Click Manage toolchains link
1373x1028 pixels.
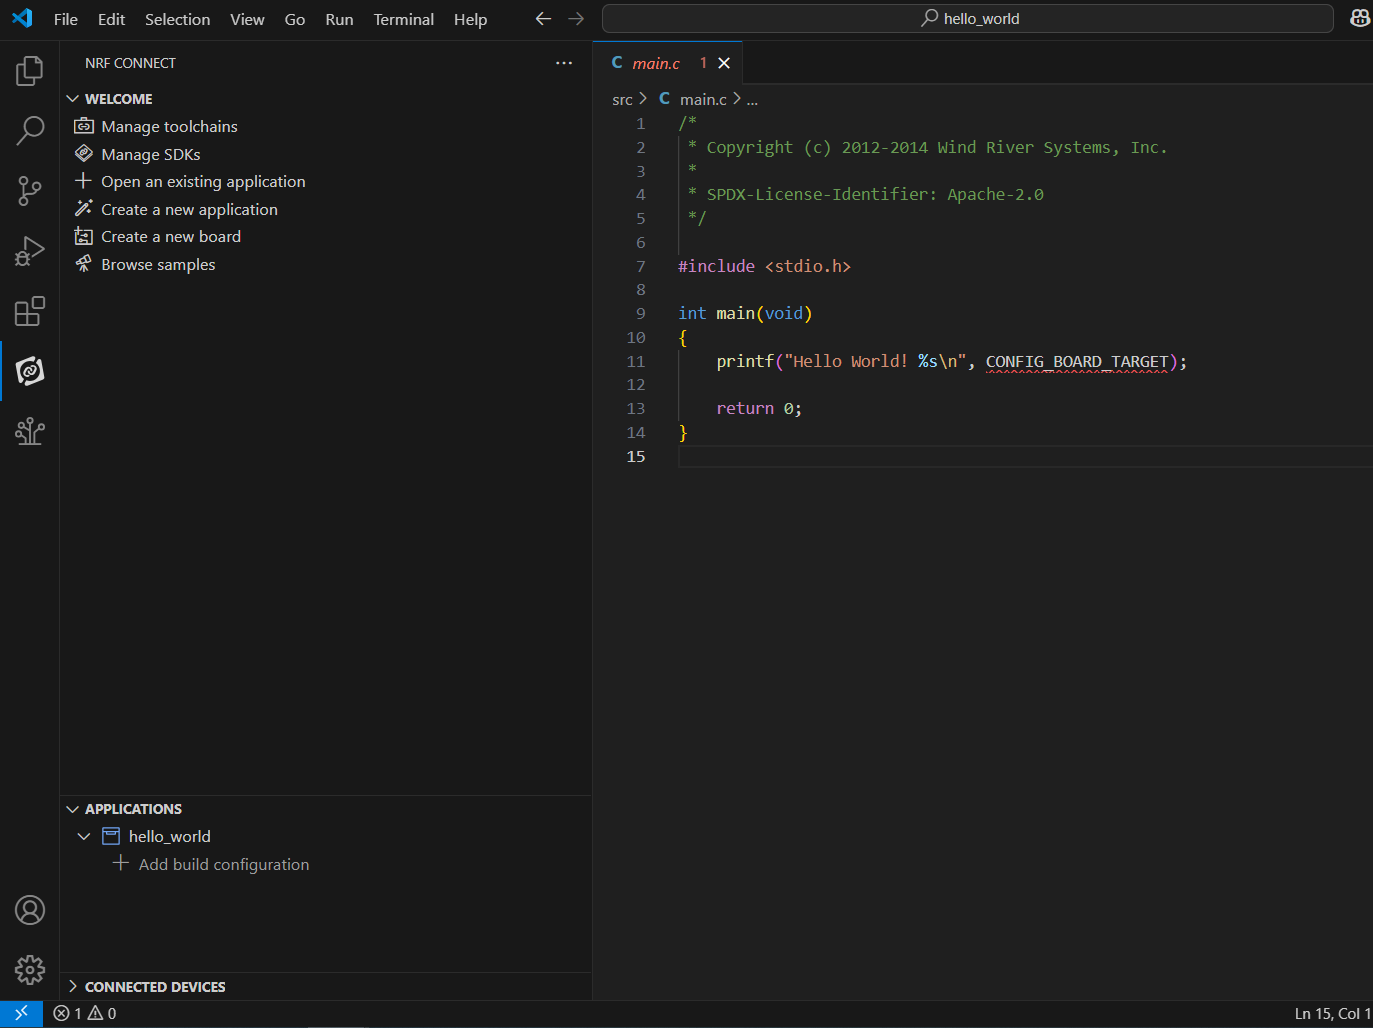(169, 126)
